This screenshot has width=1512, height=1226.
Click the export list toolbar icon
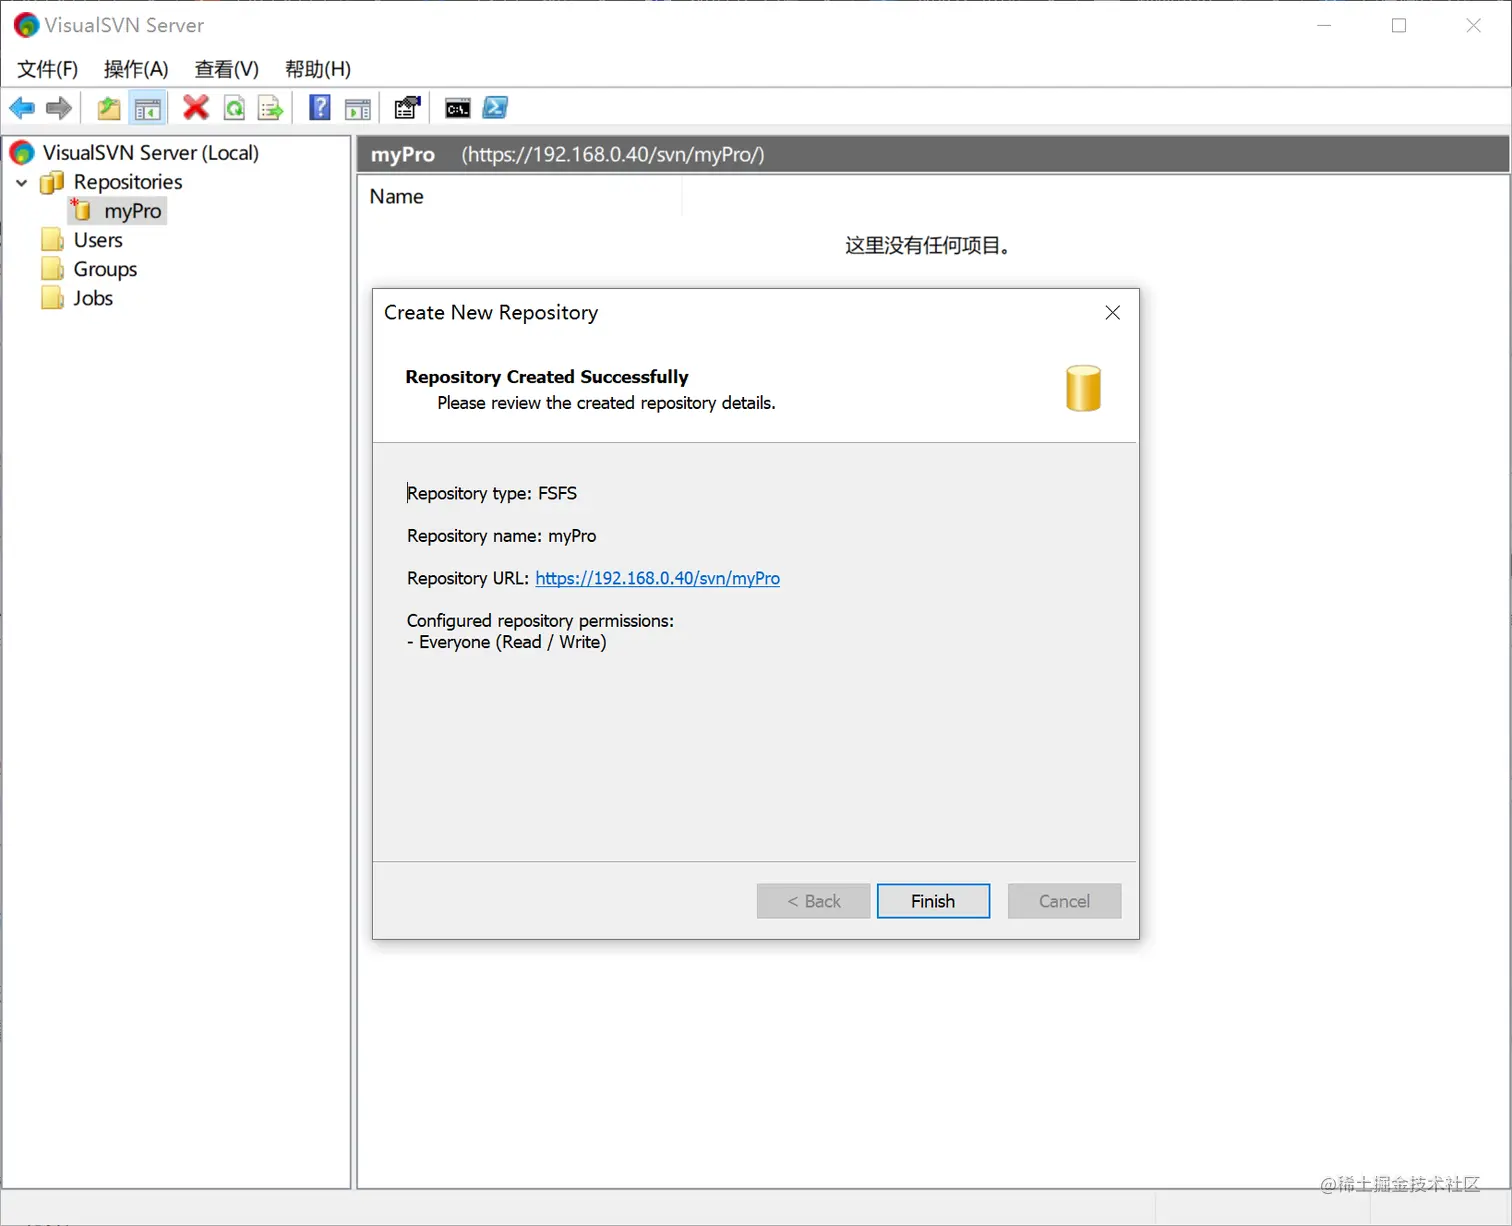pyautogui.click(x=270, y=108)
